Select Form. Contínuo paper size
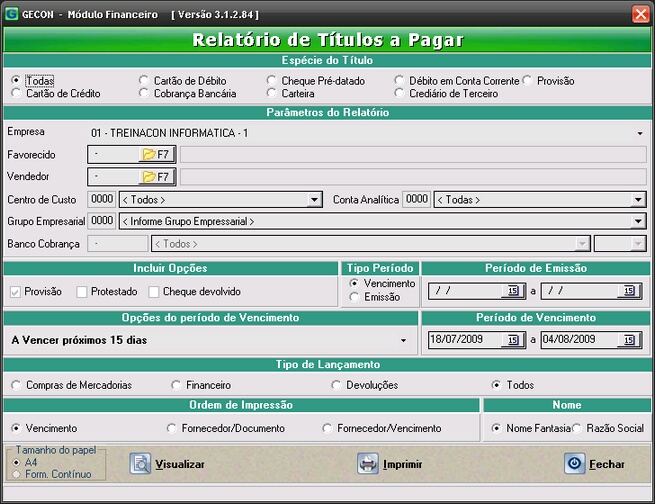This screenshot has width=655, height=504. click(16, 474)
